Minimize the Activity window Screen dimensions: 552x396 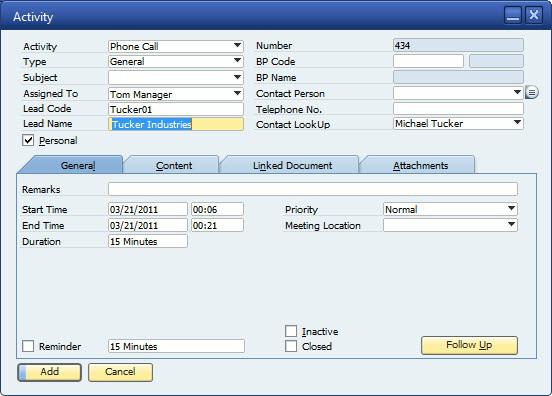pos(513,15)
